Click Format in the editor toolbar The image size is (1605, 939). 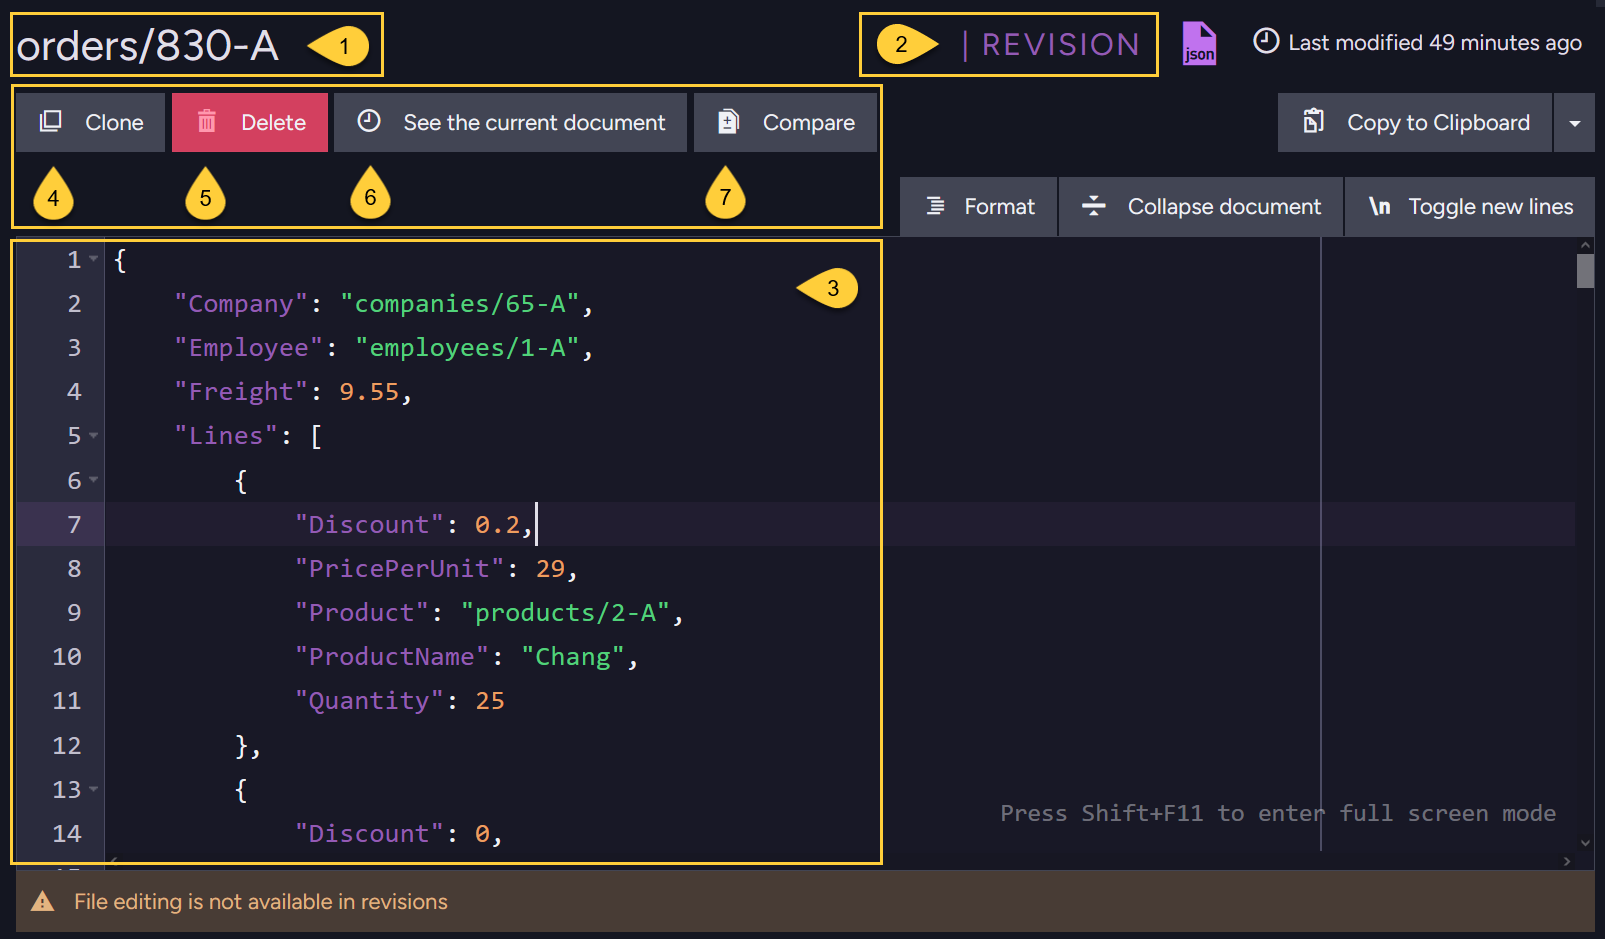(979, 207)
